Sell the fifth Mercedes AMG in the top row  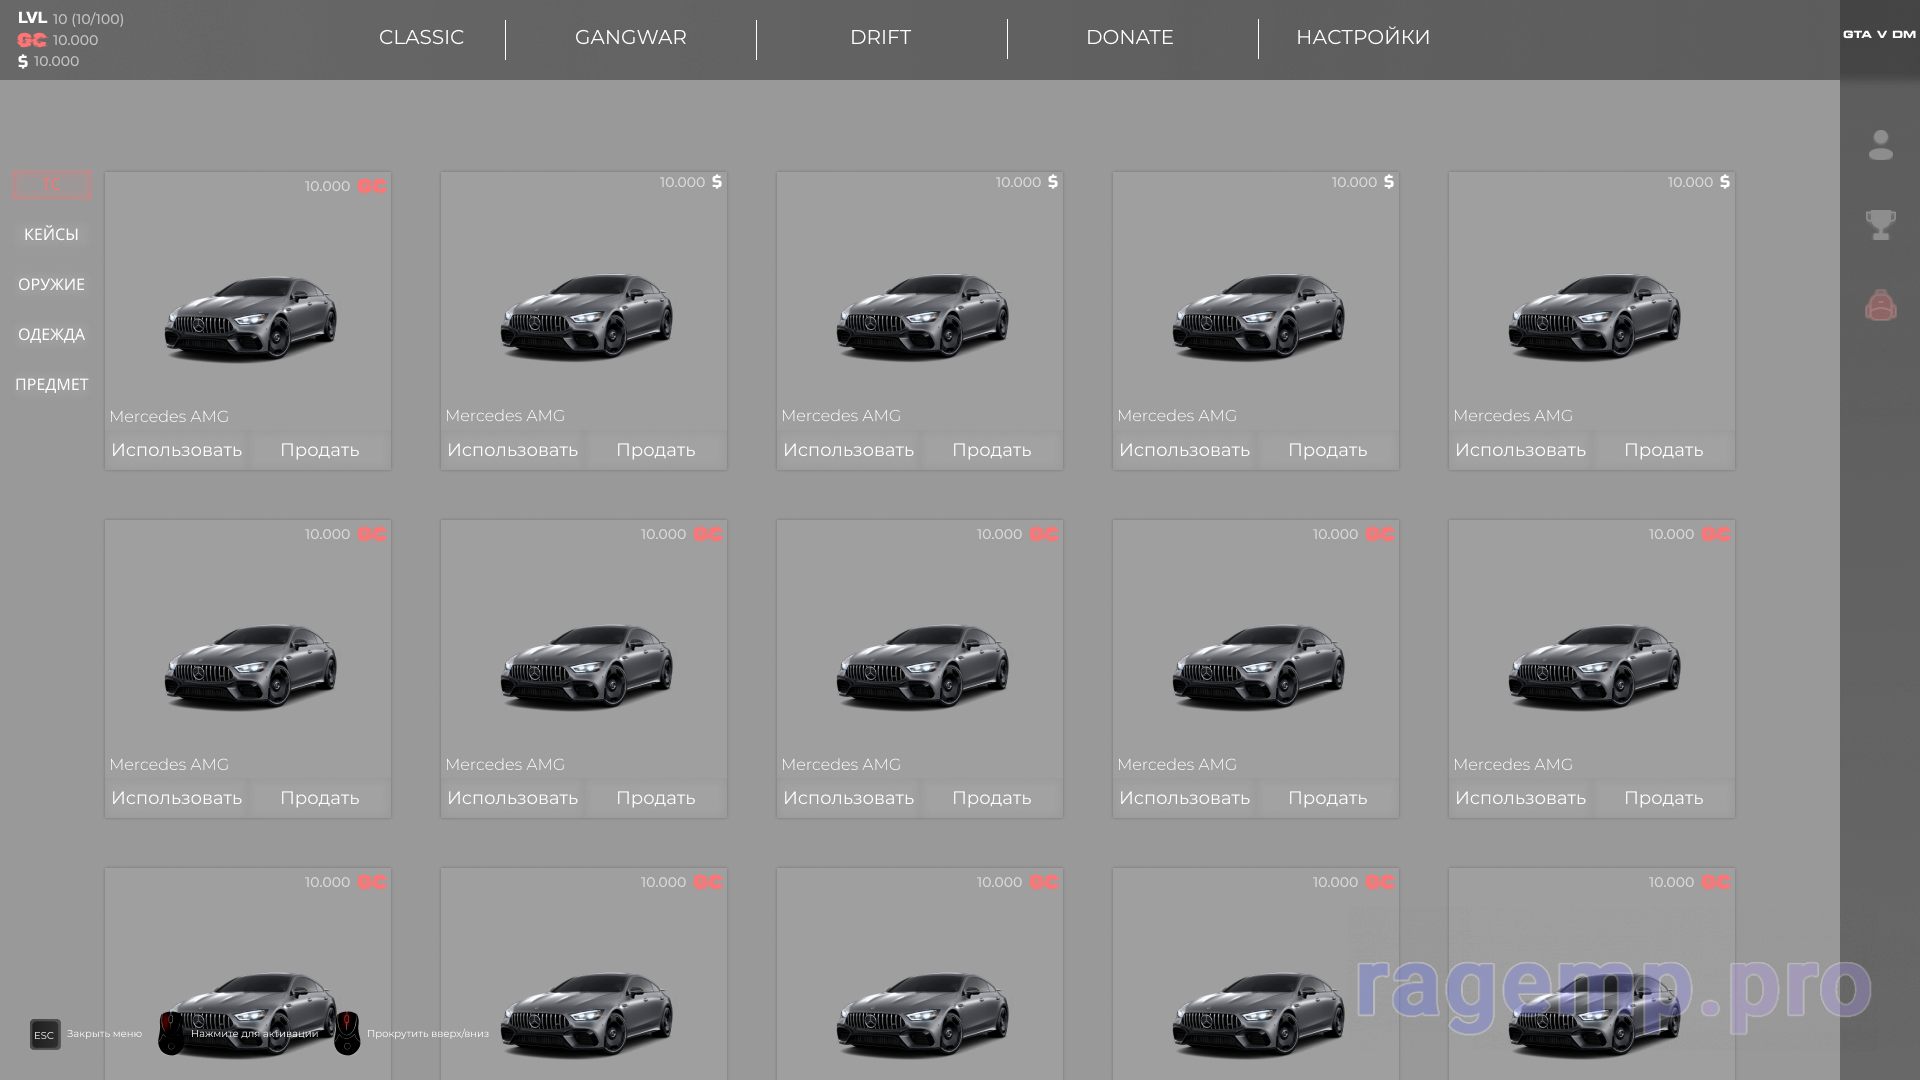(1664, 450)
